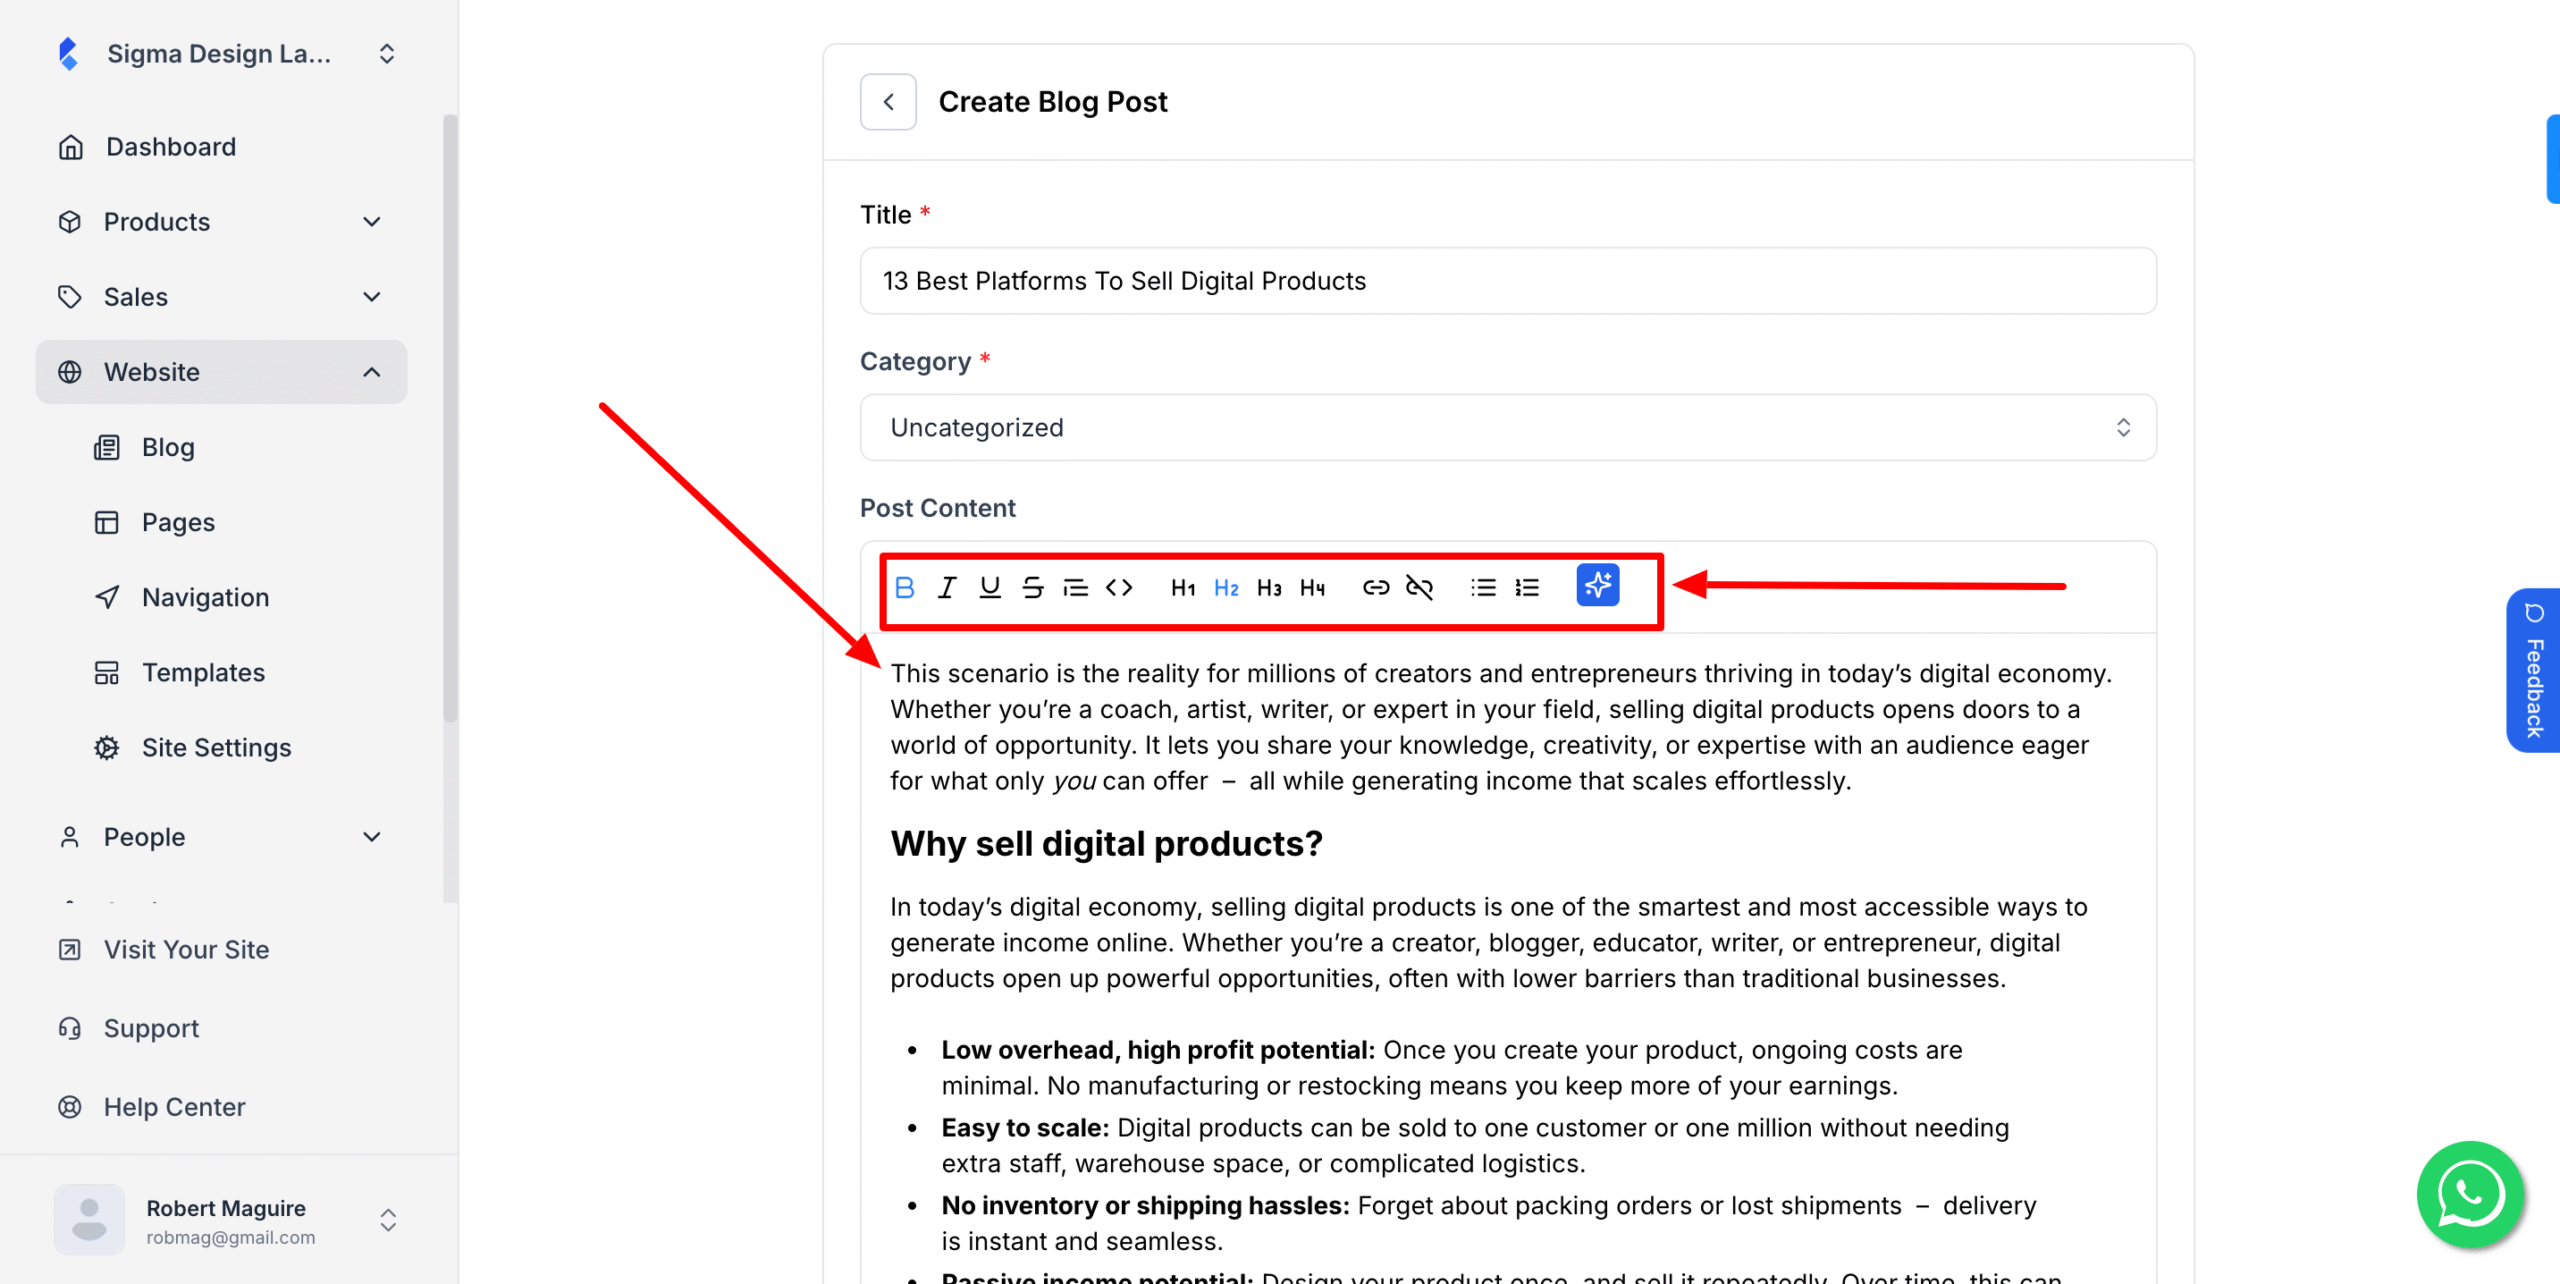Open the Dashboard page
Viewport: 2560px width, 1284px height.
click(222, 147)
